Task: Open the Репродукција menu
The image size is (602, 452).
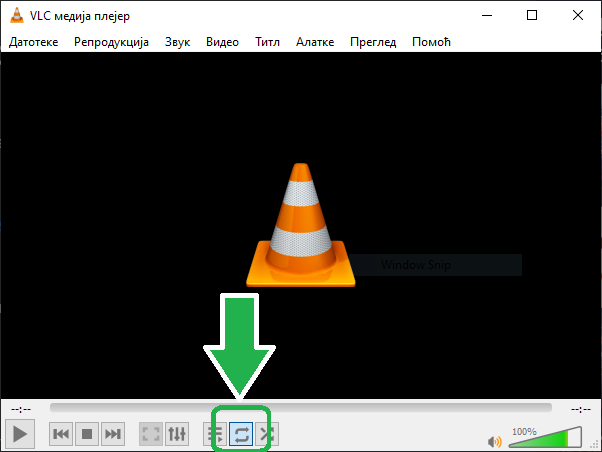Action: point(111,42)
